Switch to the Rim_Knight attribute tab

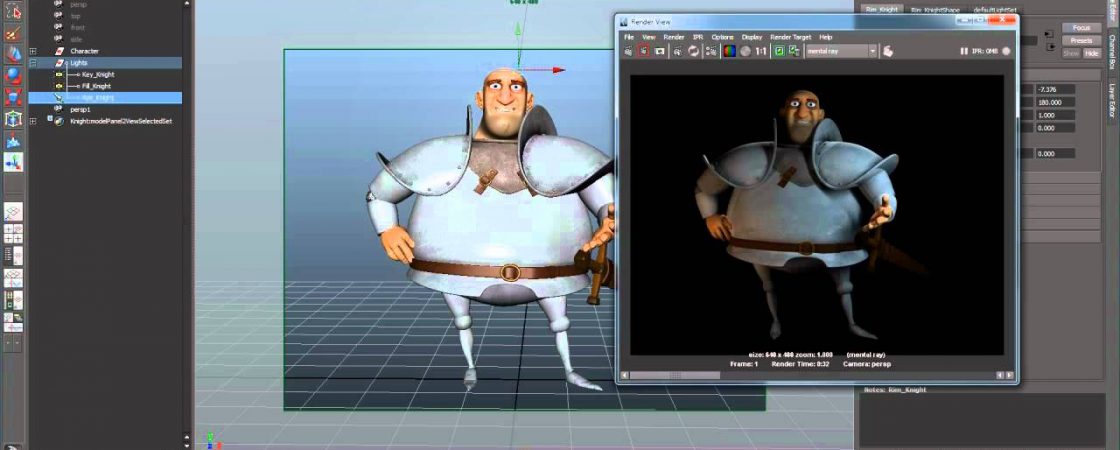(883, 9)
